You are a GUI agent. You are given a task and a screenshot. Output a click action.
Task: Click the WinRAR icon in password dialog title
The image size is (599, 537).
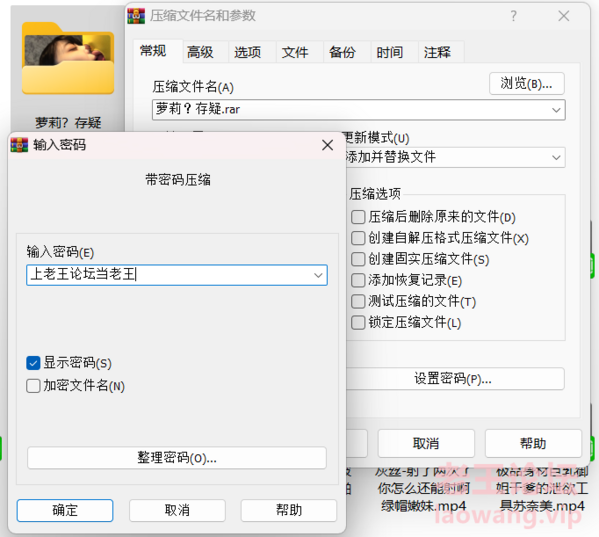(x=19, y=145)
